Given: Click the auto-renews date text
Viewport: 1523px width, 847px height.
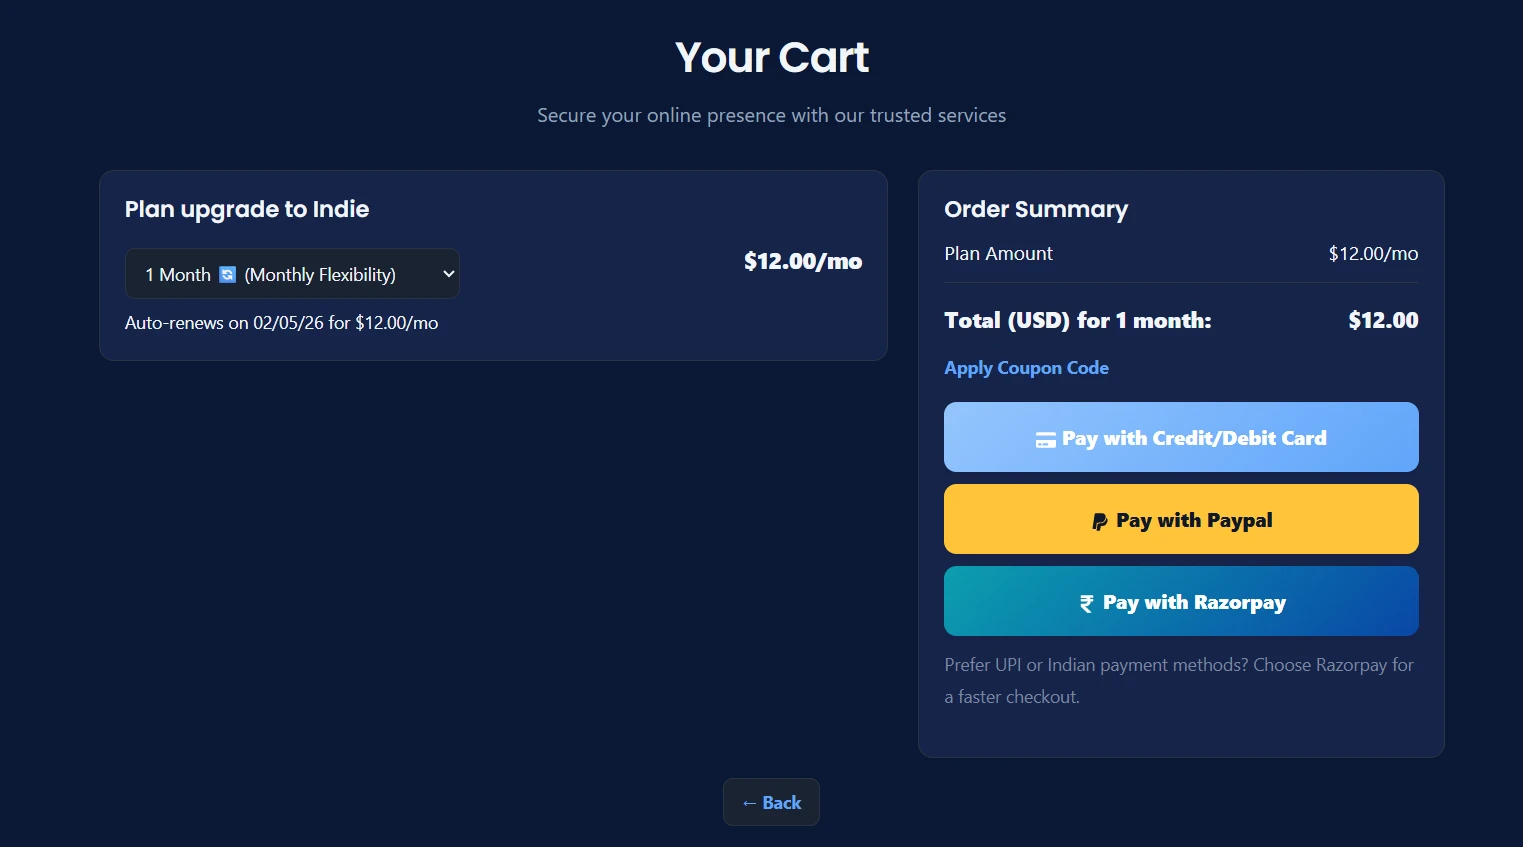Looking at the screenshot, I should point(282,322).
